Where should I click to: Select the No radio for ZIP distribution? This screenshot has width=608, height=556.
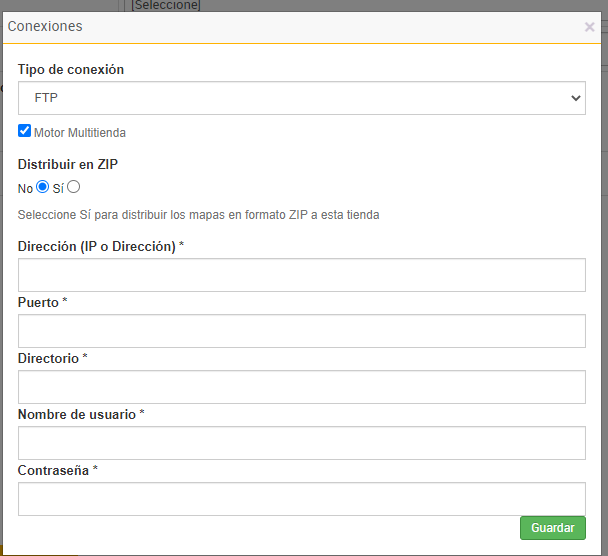coord(43,187)
